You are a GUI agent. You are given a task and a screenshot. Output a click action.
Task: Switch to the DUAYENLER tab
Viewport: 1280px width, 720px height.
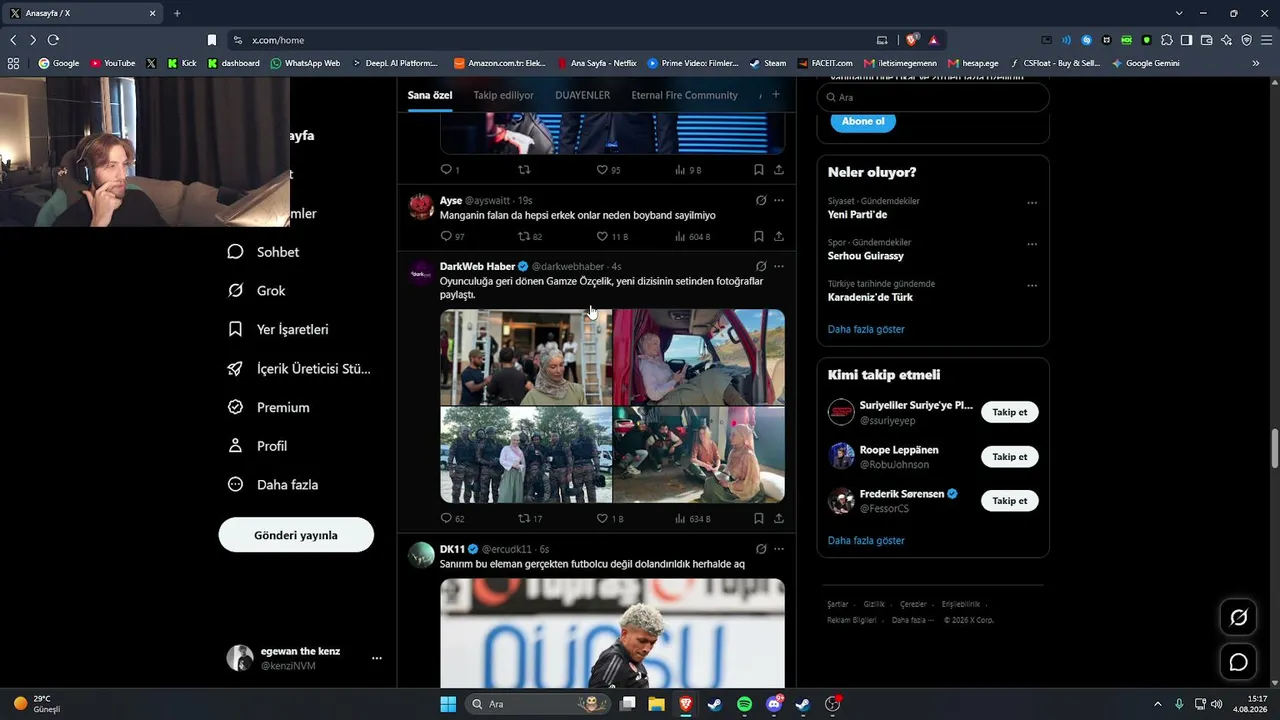point(582,95)
